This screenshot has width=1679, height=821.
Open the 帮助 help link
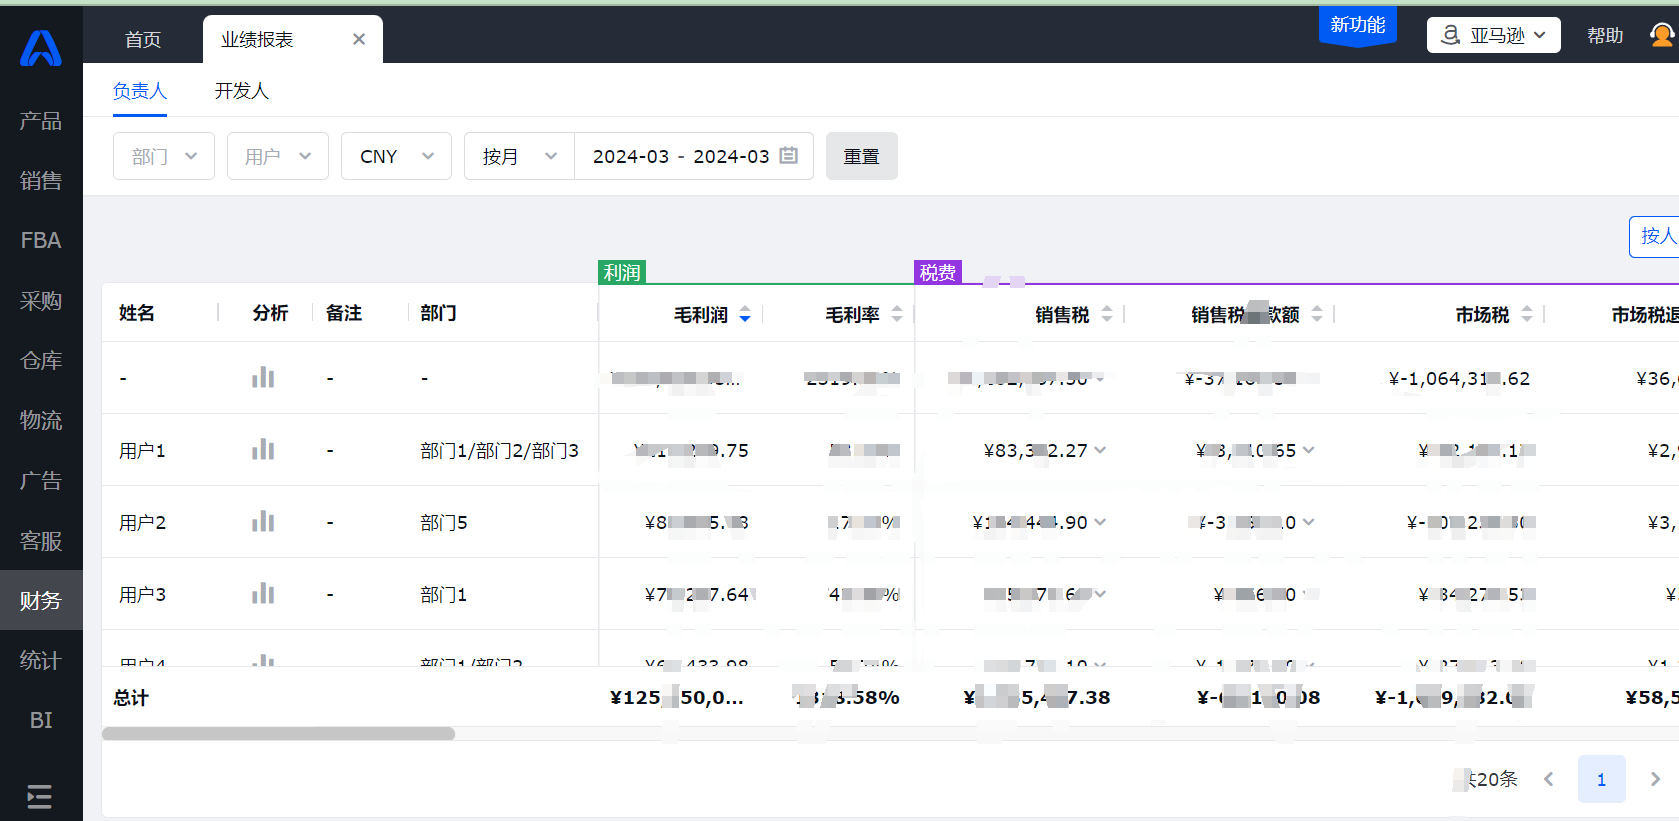(1605, 35)
